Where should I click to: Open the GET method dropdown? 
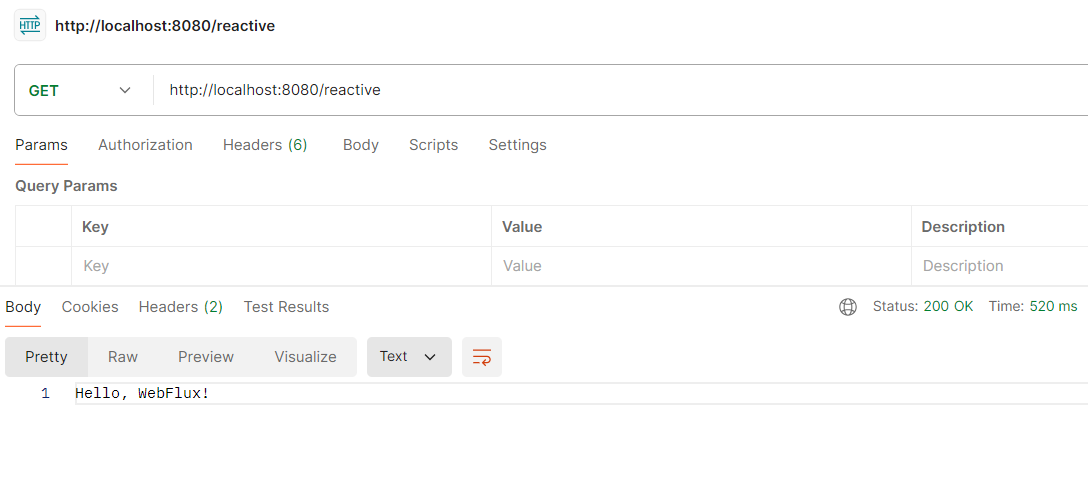point(81,90)
